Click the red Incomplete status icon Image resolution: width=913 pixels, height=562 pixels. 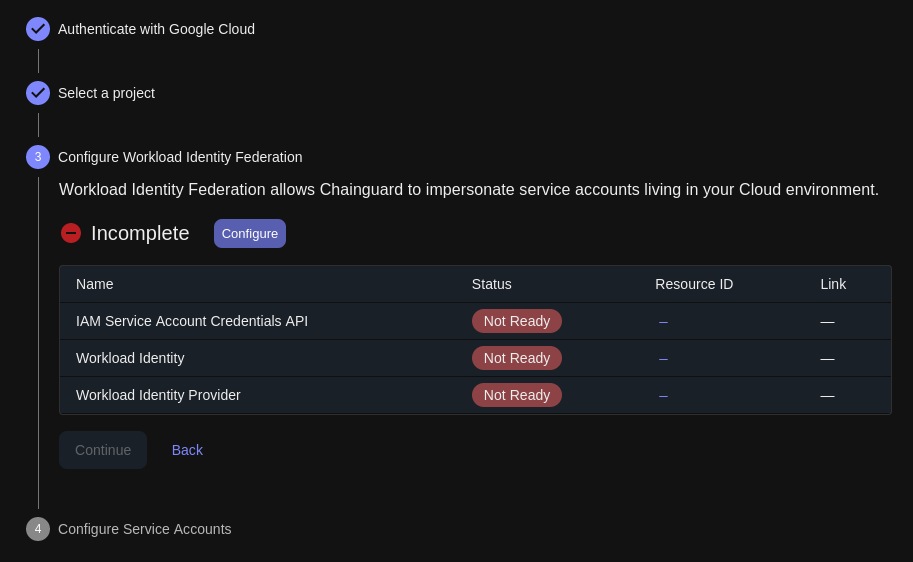[71, 233]
